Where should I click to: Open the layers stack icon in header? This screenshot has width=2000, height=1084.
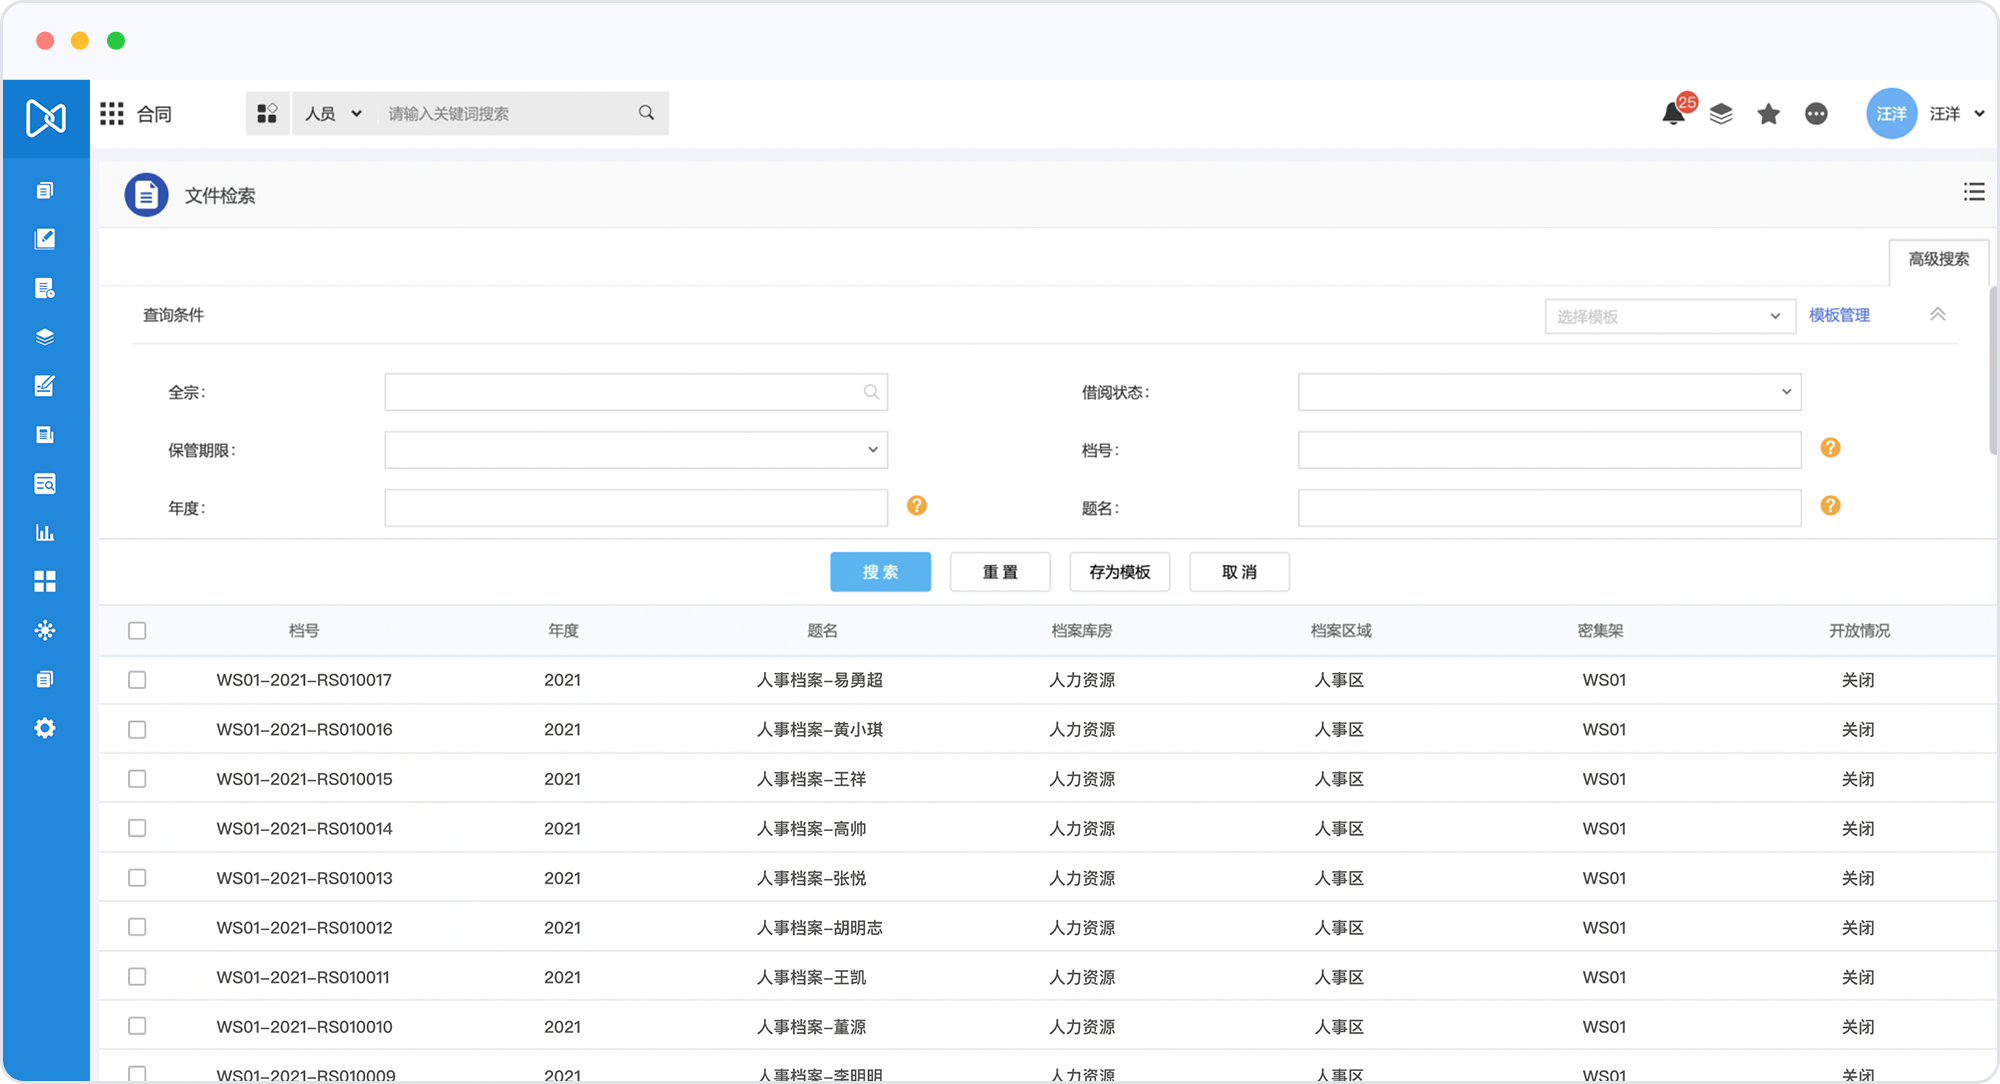pyautogui.click(x=1721, y=114)
